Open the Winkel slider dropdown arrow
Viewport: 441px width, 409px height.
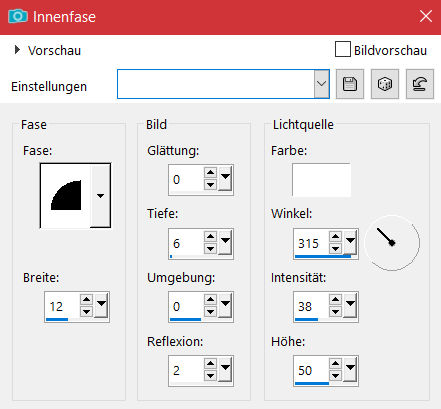(x=350, y=240)
